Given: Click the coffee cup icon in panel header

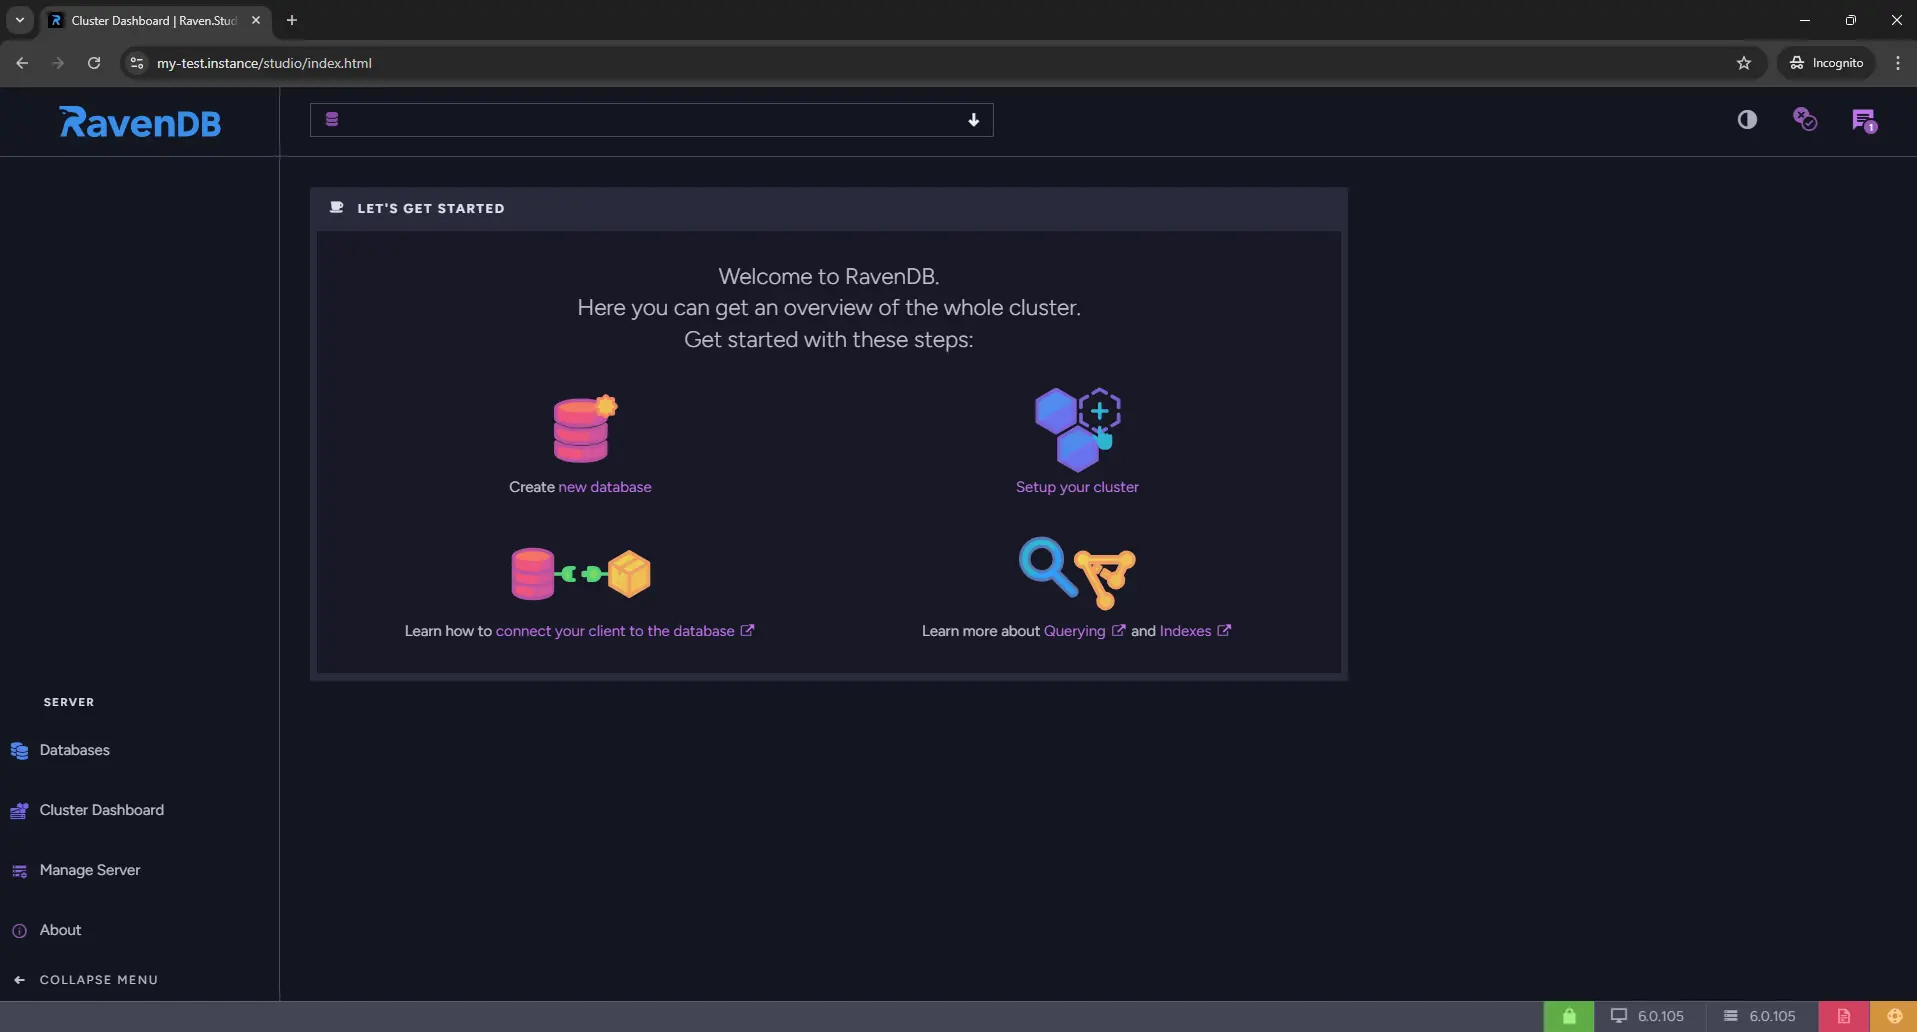Looking at the screenshot, I should [337, 208].
